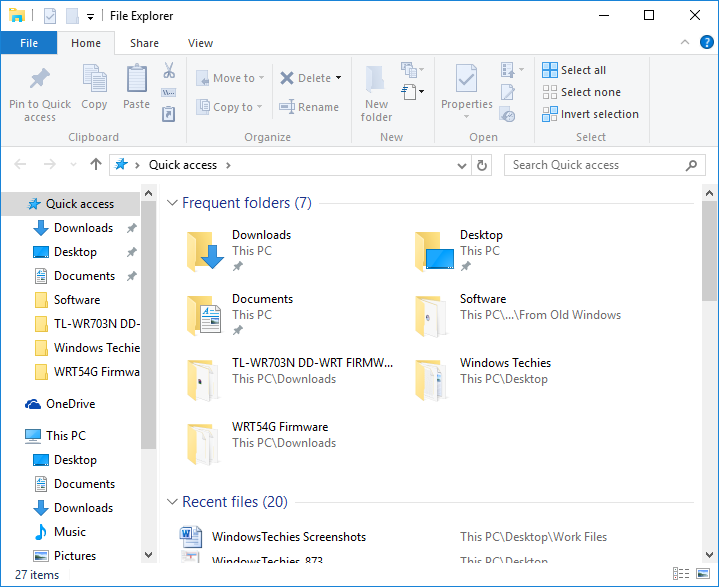Click Invert selection button
This screenshot has height=587, width=719.
[590, 114]
